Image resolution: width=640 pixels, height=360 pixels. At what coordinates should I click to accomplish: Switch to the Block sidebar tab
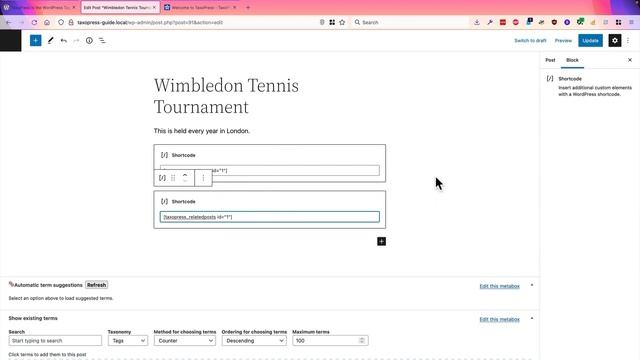[x=572, y=60]
